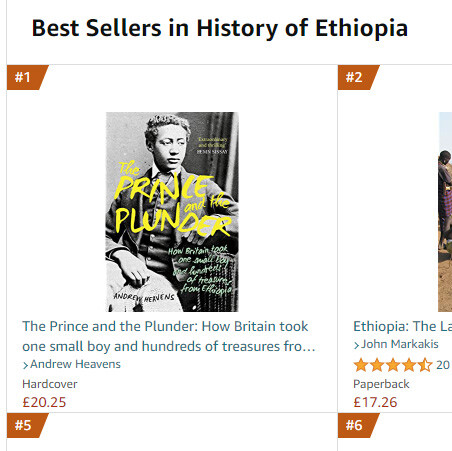
Task: Click the #6 rank badge
Action: tap(358, 425)
